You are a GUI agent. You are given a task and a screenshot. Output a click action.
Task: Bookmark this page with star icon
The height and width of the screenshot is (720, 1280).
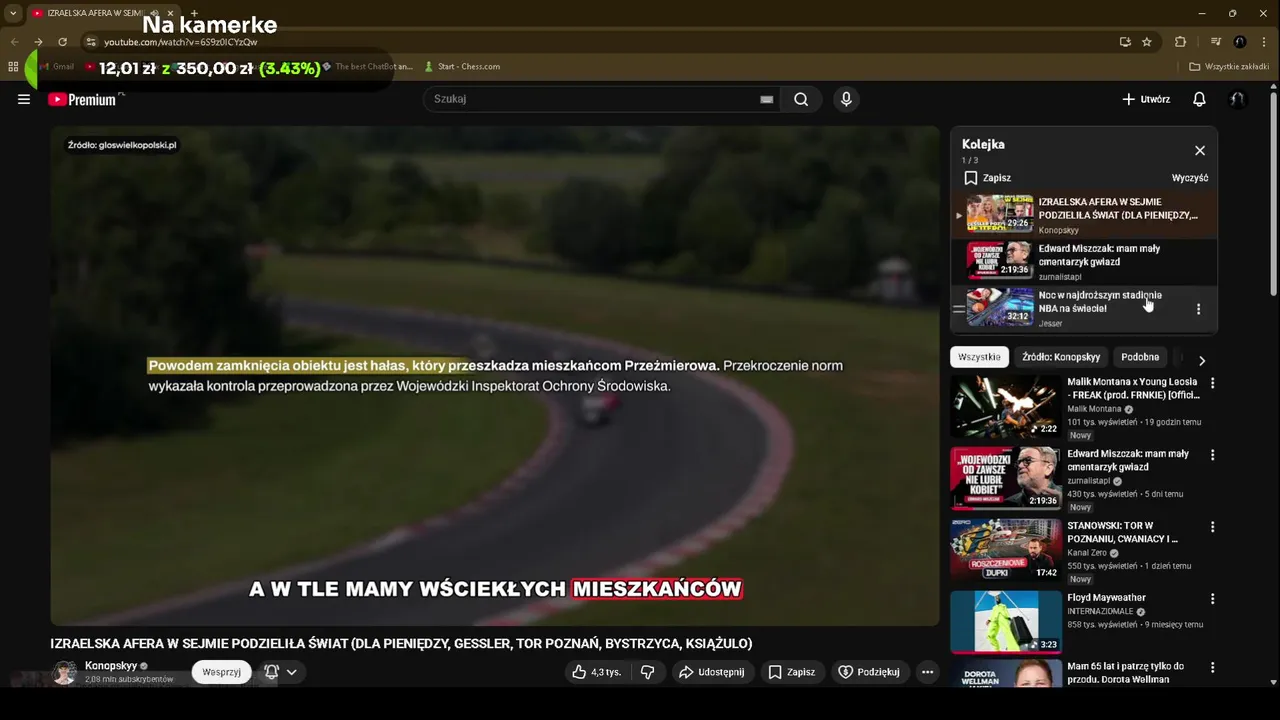(1147, 42)
